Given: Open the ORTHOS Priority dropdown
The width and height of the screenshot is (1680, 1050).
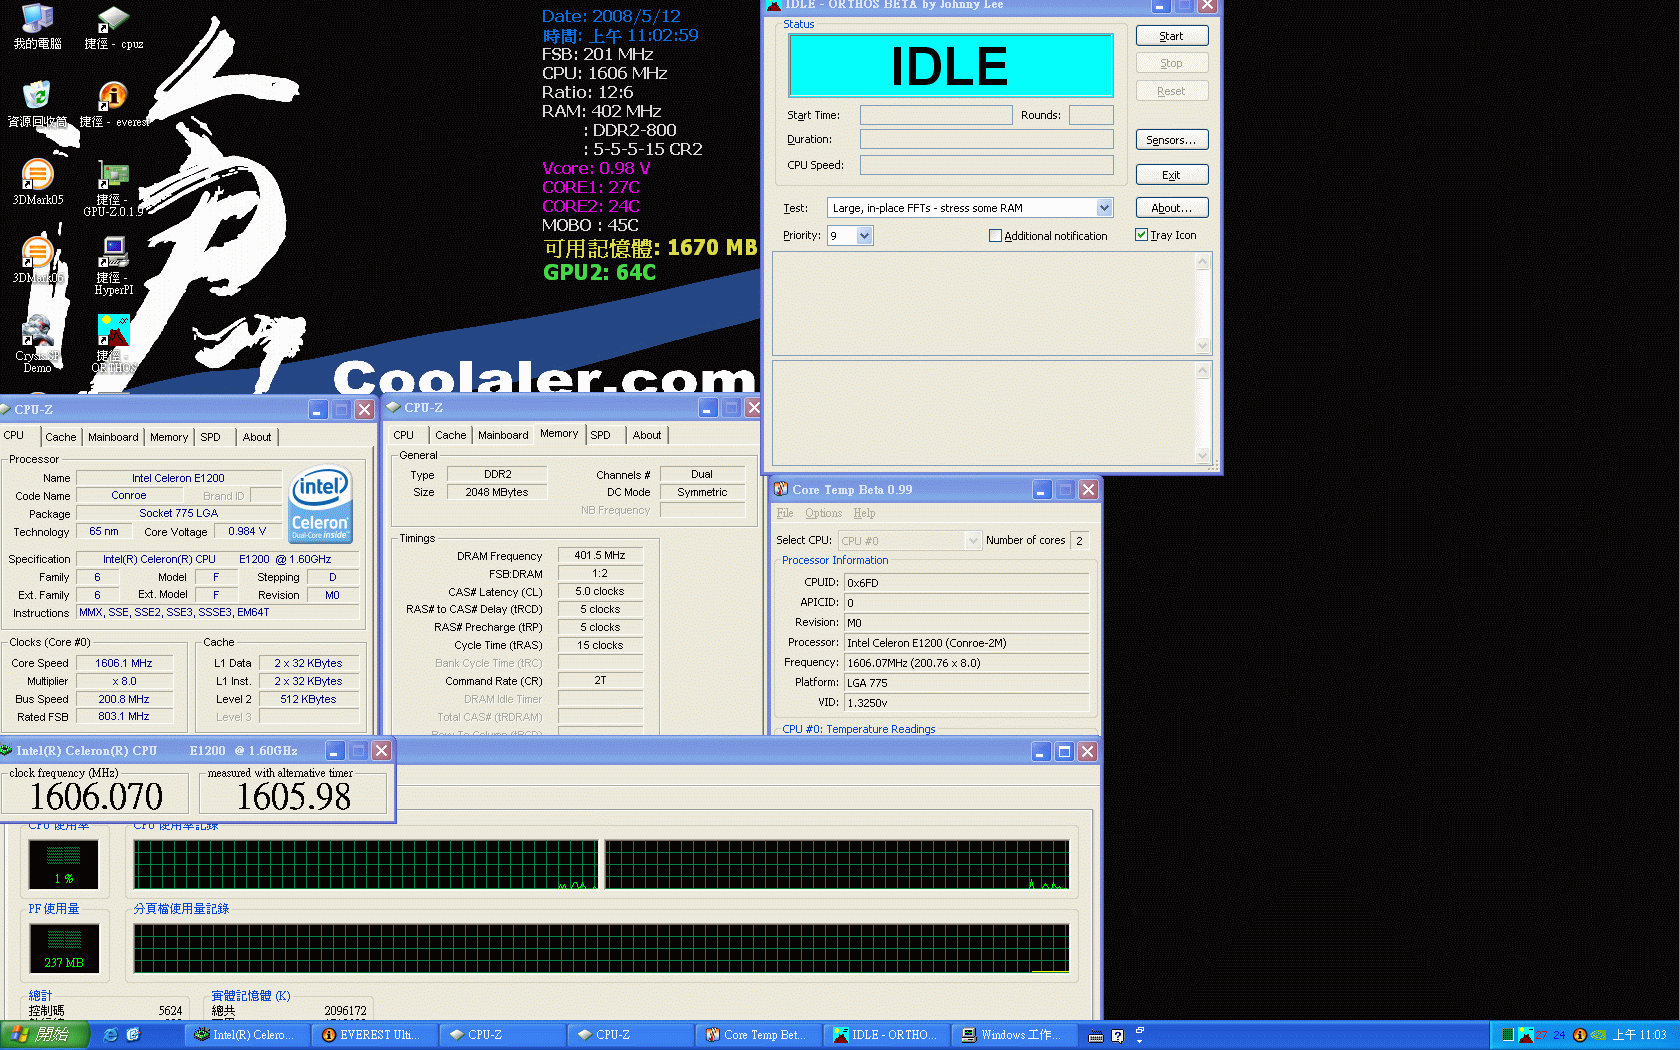Looking at the screenshot, I should [x=865, y=236].
